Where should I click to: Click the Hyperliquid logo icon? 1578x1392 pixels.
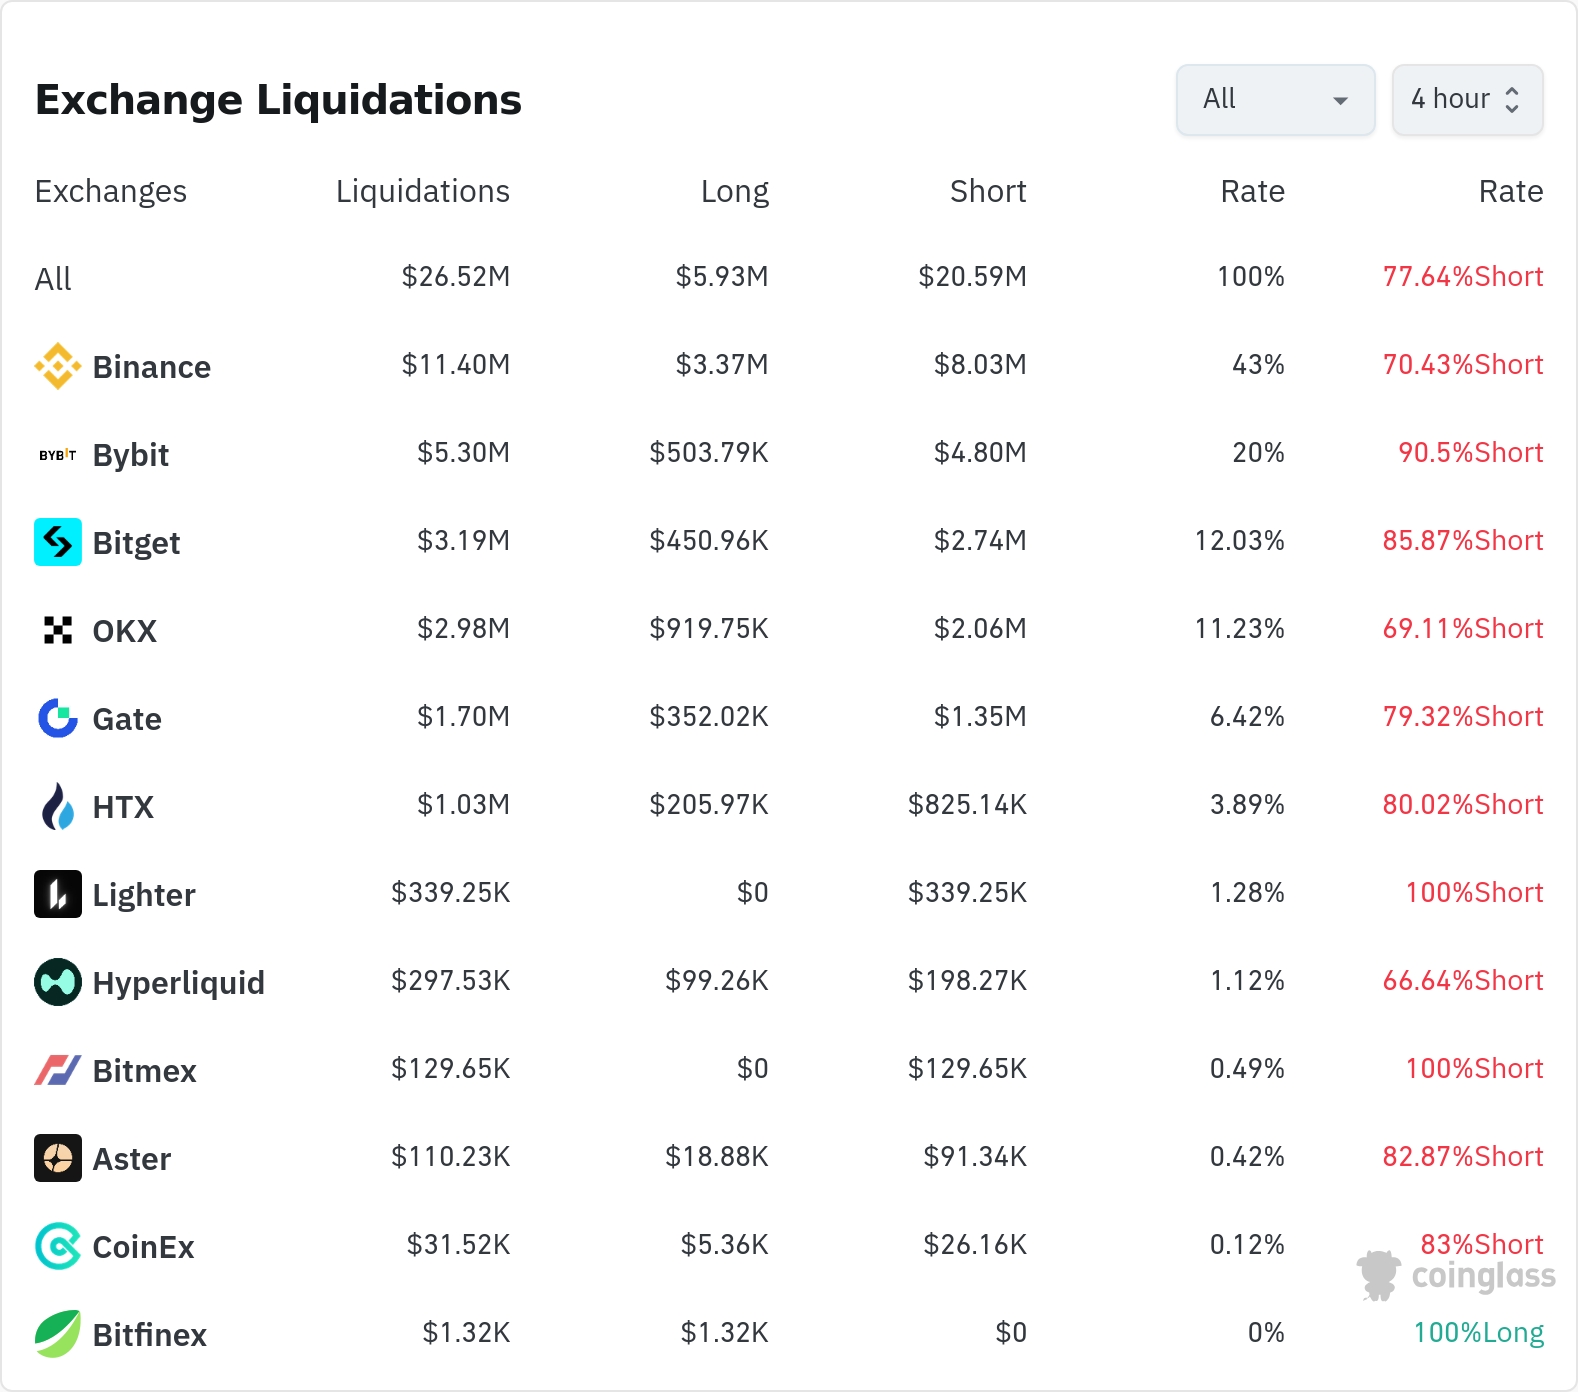(58, 982)
